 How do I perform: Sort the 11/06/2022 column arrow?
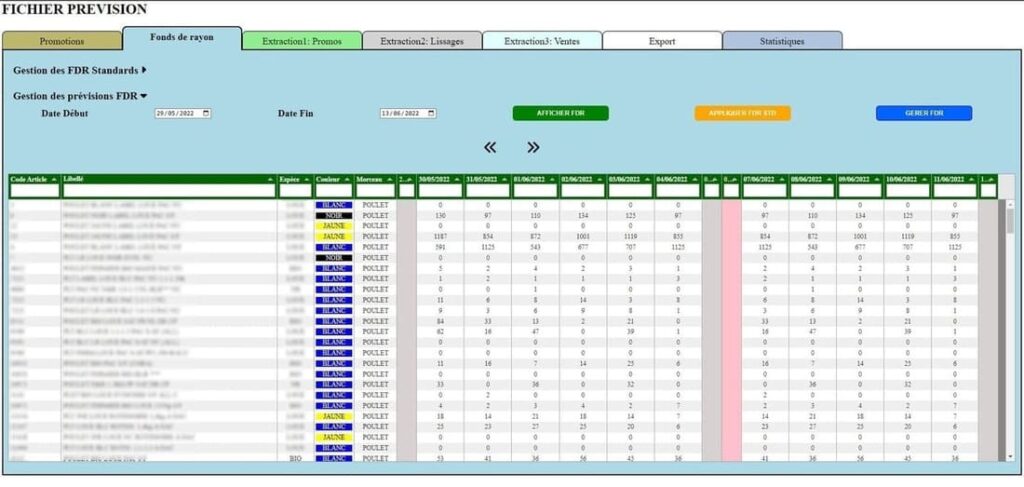pos(972,179)
